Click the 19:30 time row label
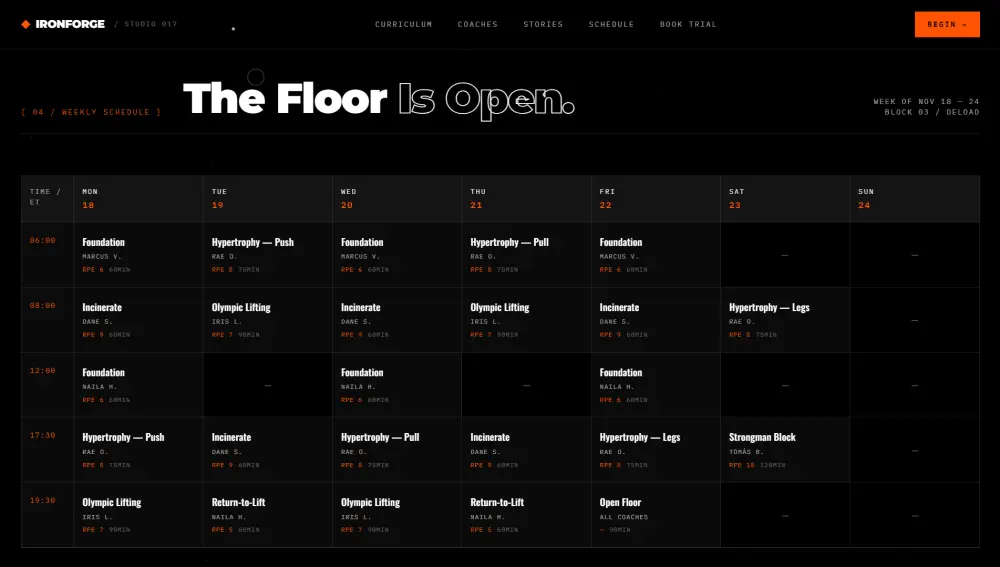The width and height of the screenshot is (1000, 567). (x=43, y=501)
